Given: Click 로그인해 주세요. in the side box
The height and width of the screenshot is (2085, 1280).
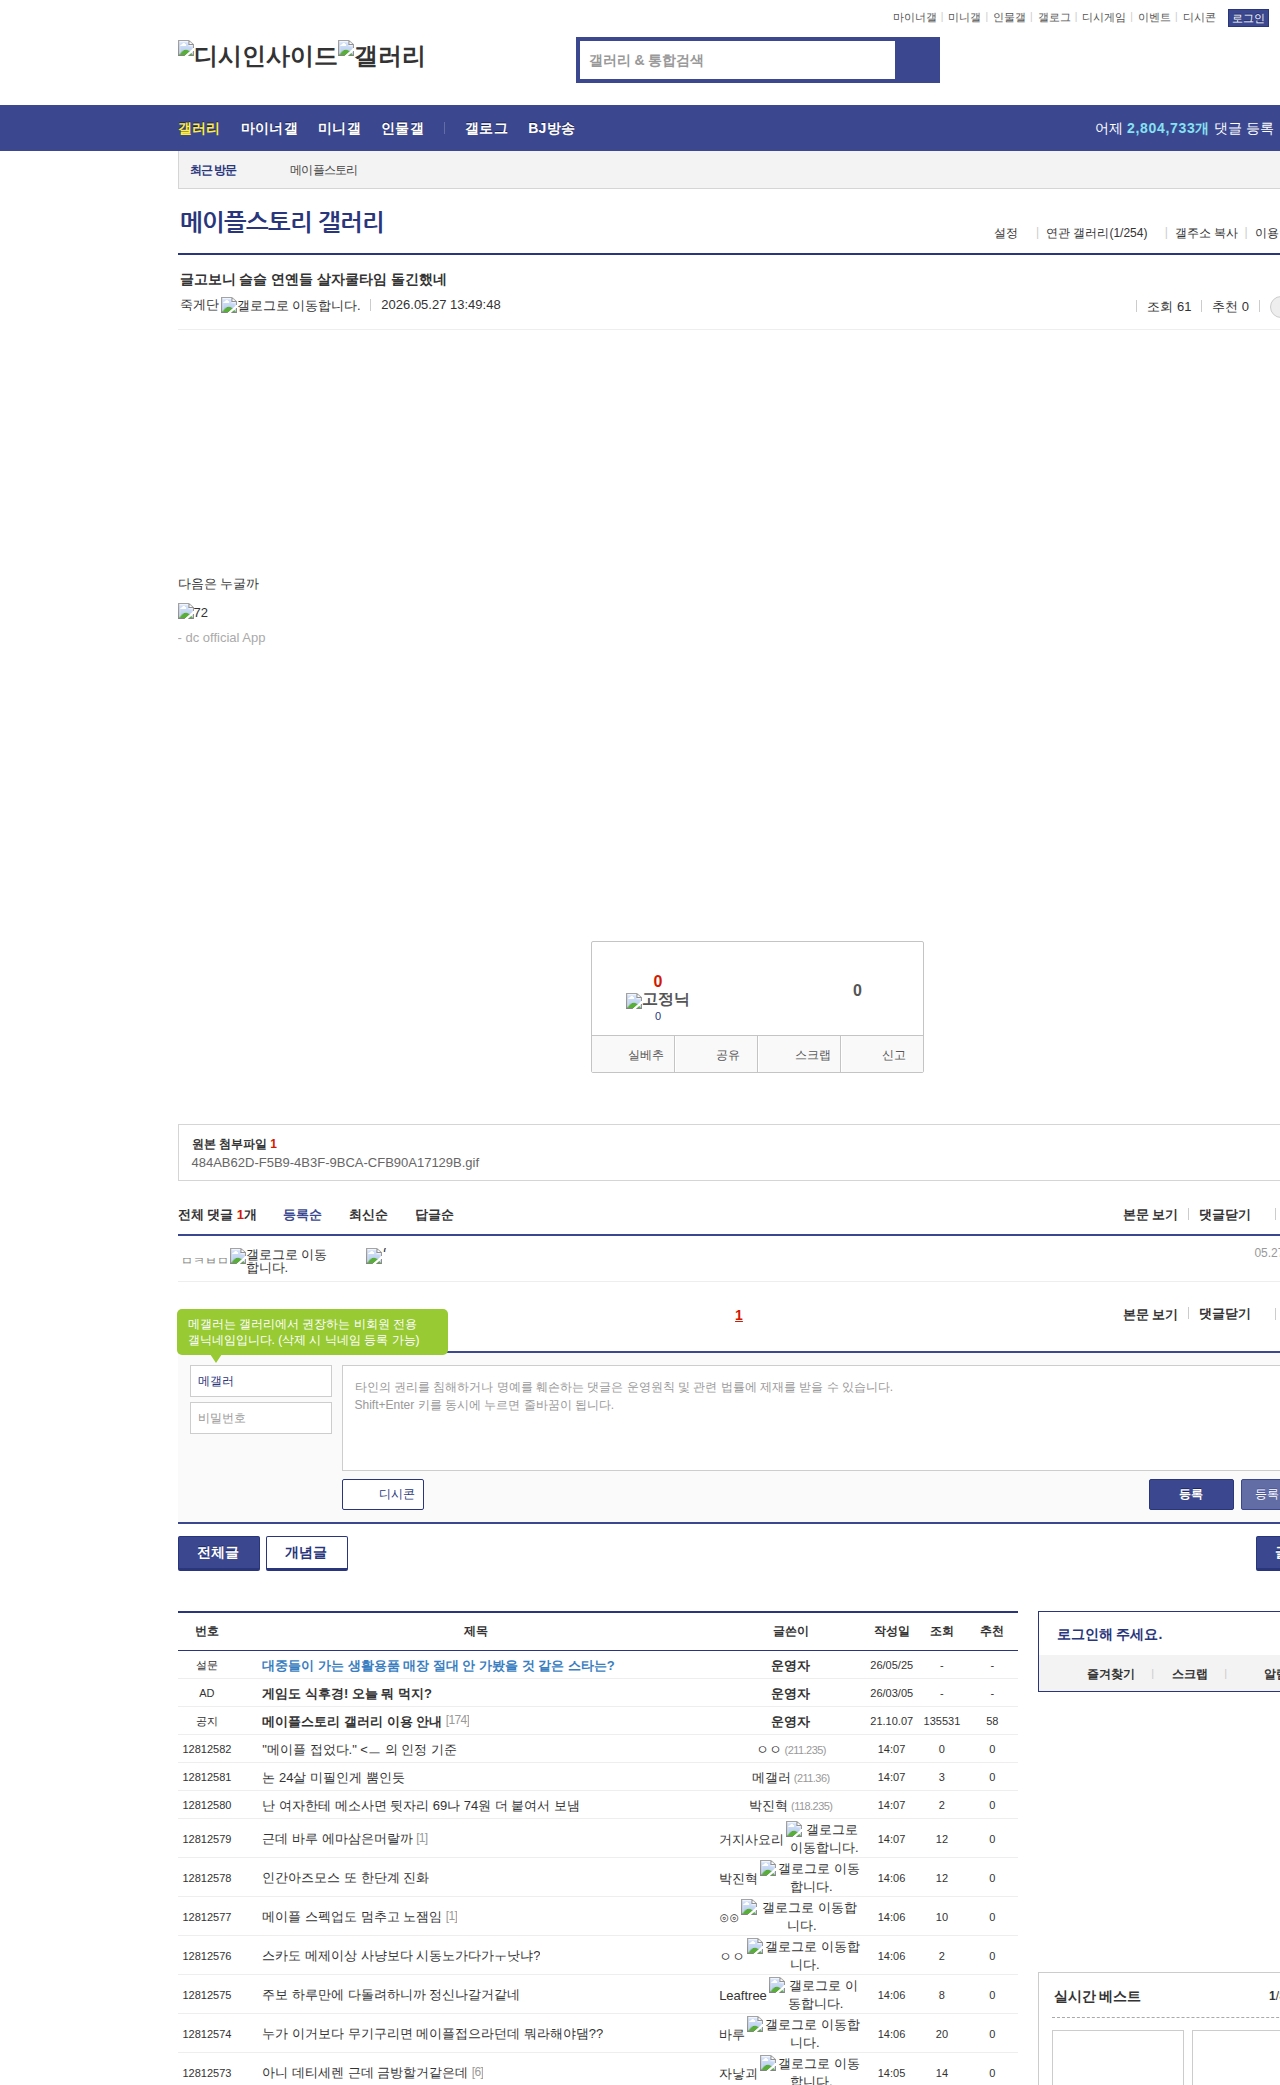Looking at the screenshot, I should pos(1109,1634).
